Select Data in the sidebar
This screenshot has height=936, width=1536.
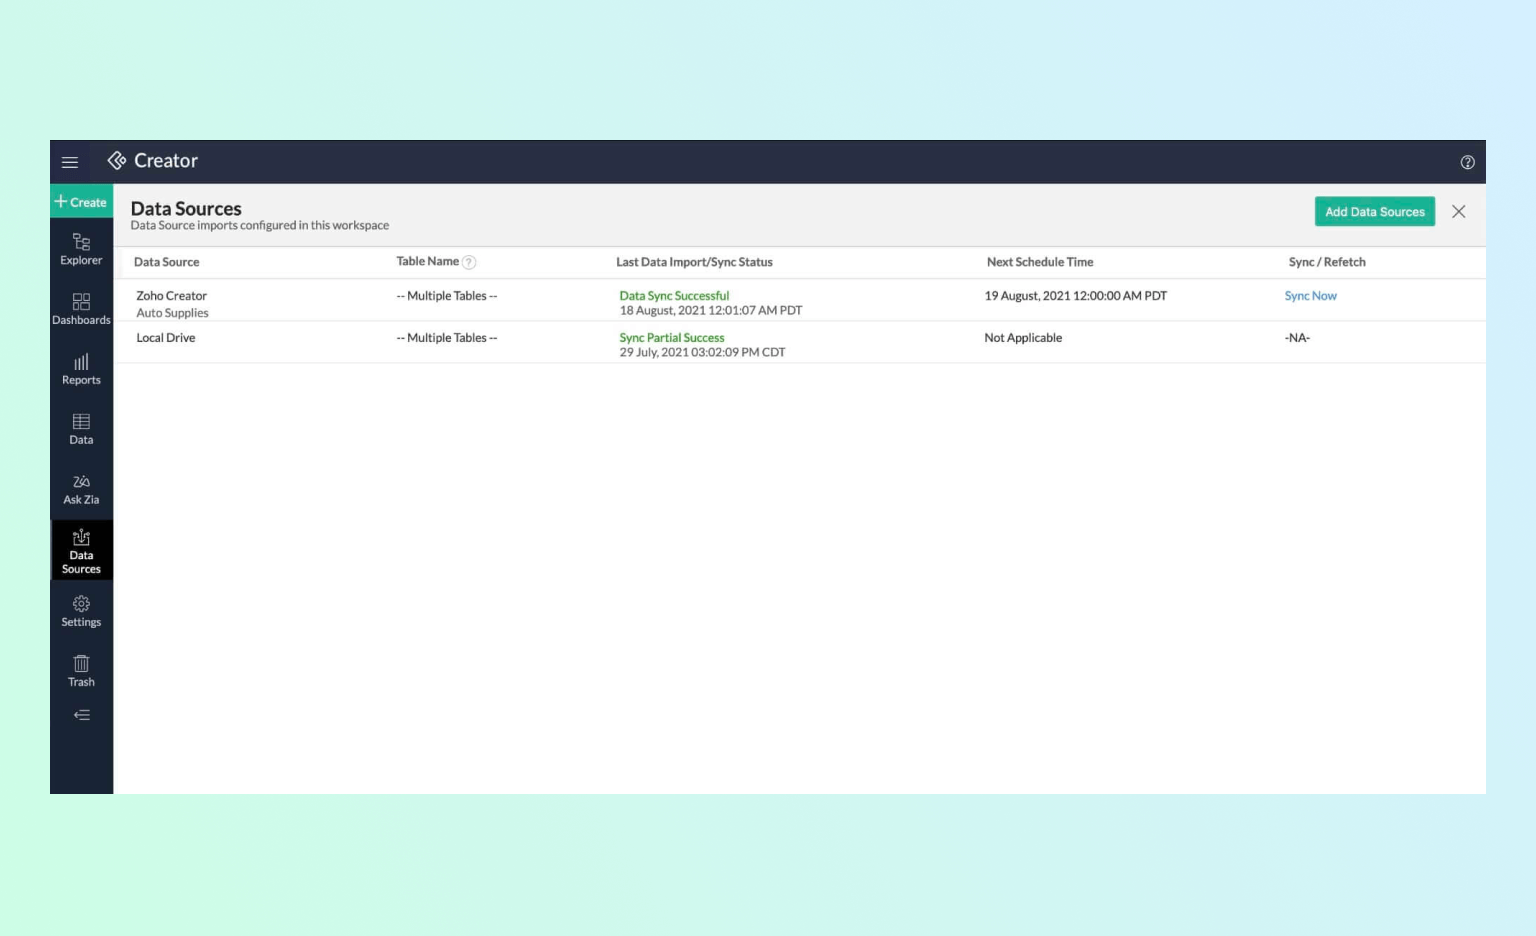click(x=81, y=429)
